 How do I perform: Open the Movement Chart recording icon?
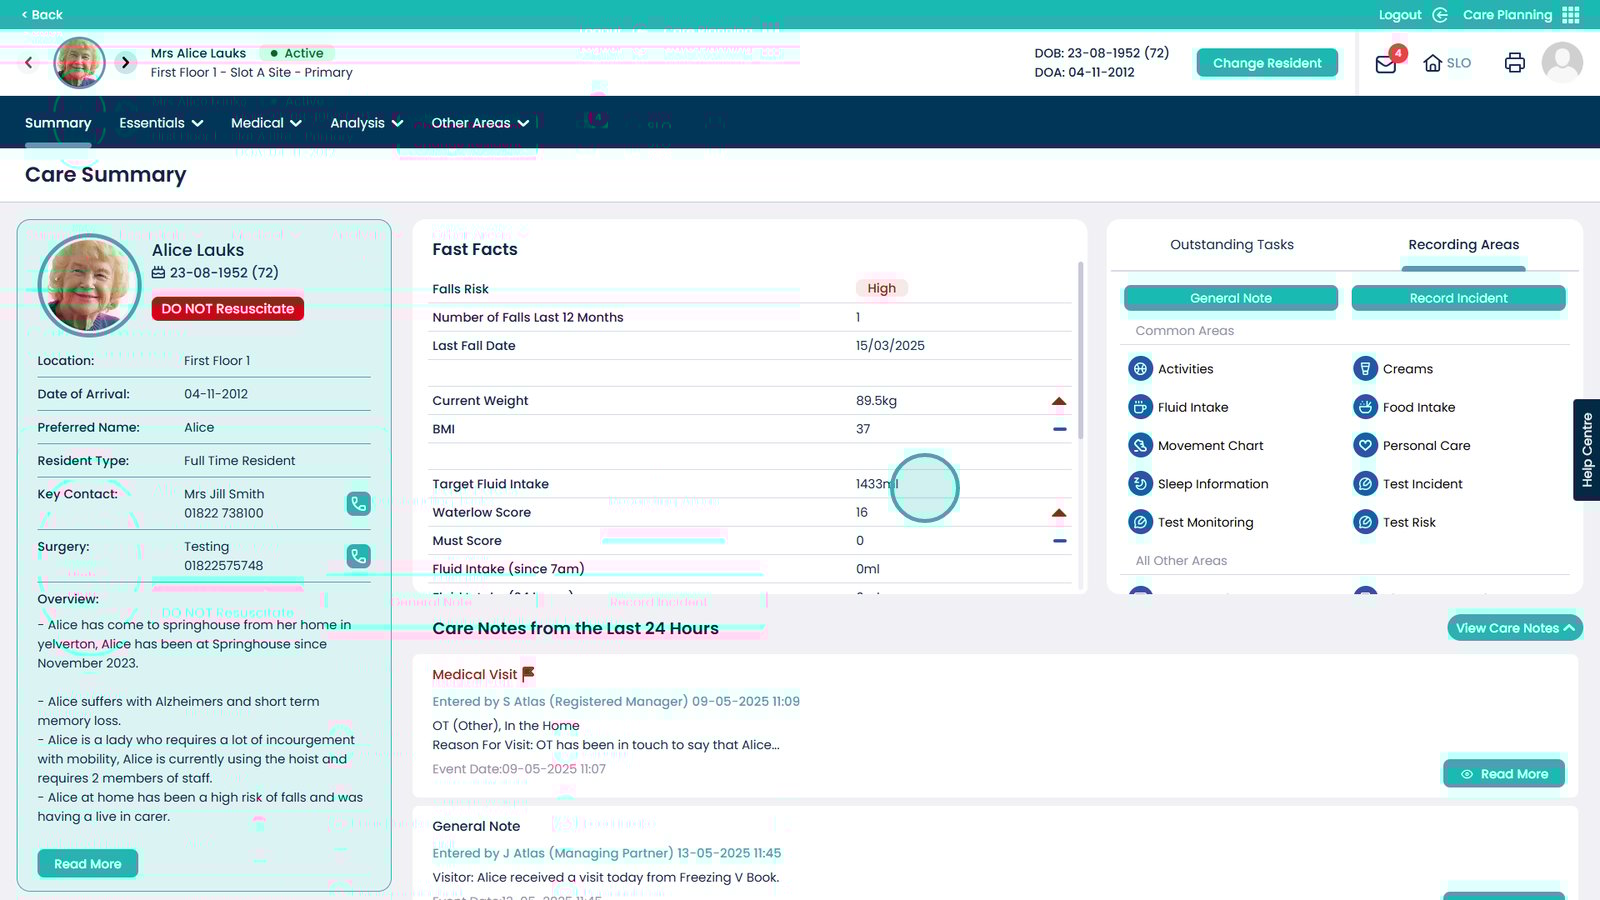pos(1140,446)
